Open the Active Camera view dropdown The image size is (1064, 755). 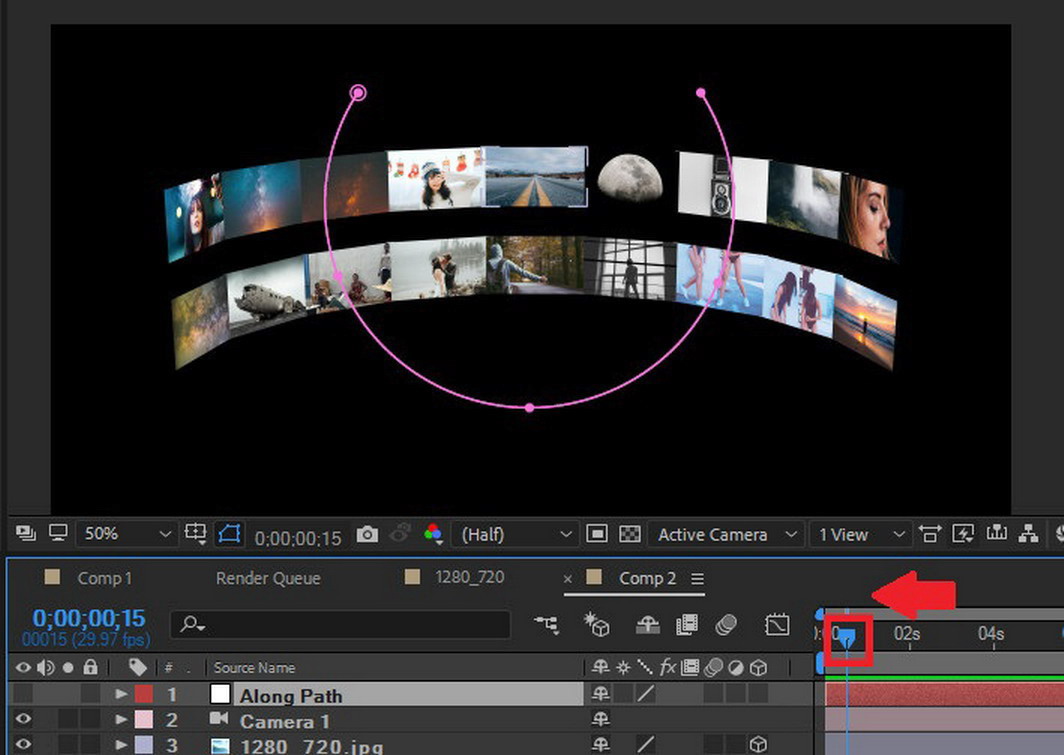[x=725, y=535]
